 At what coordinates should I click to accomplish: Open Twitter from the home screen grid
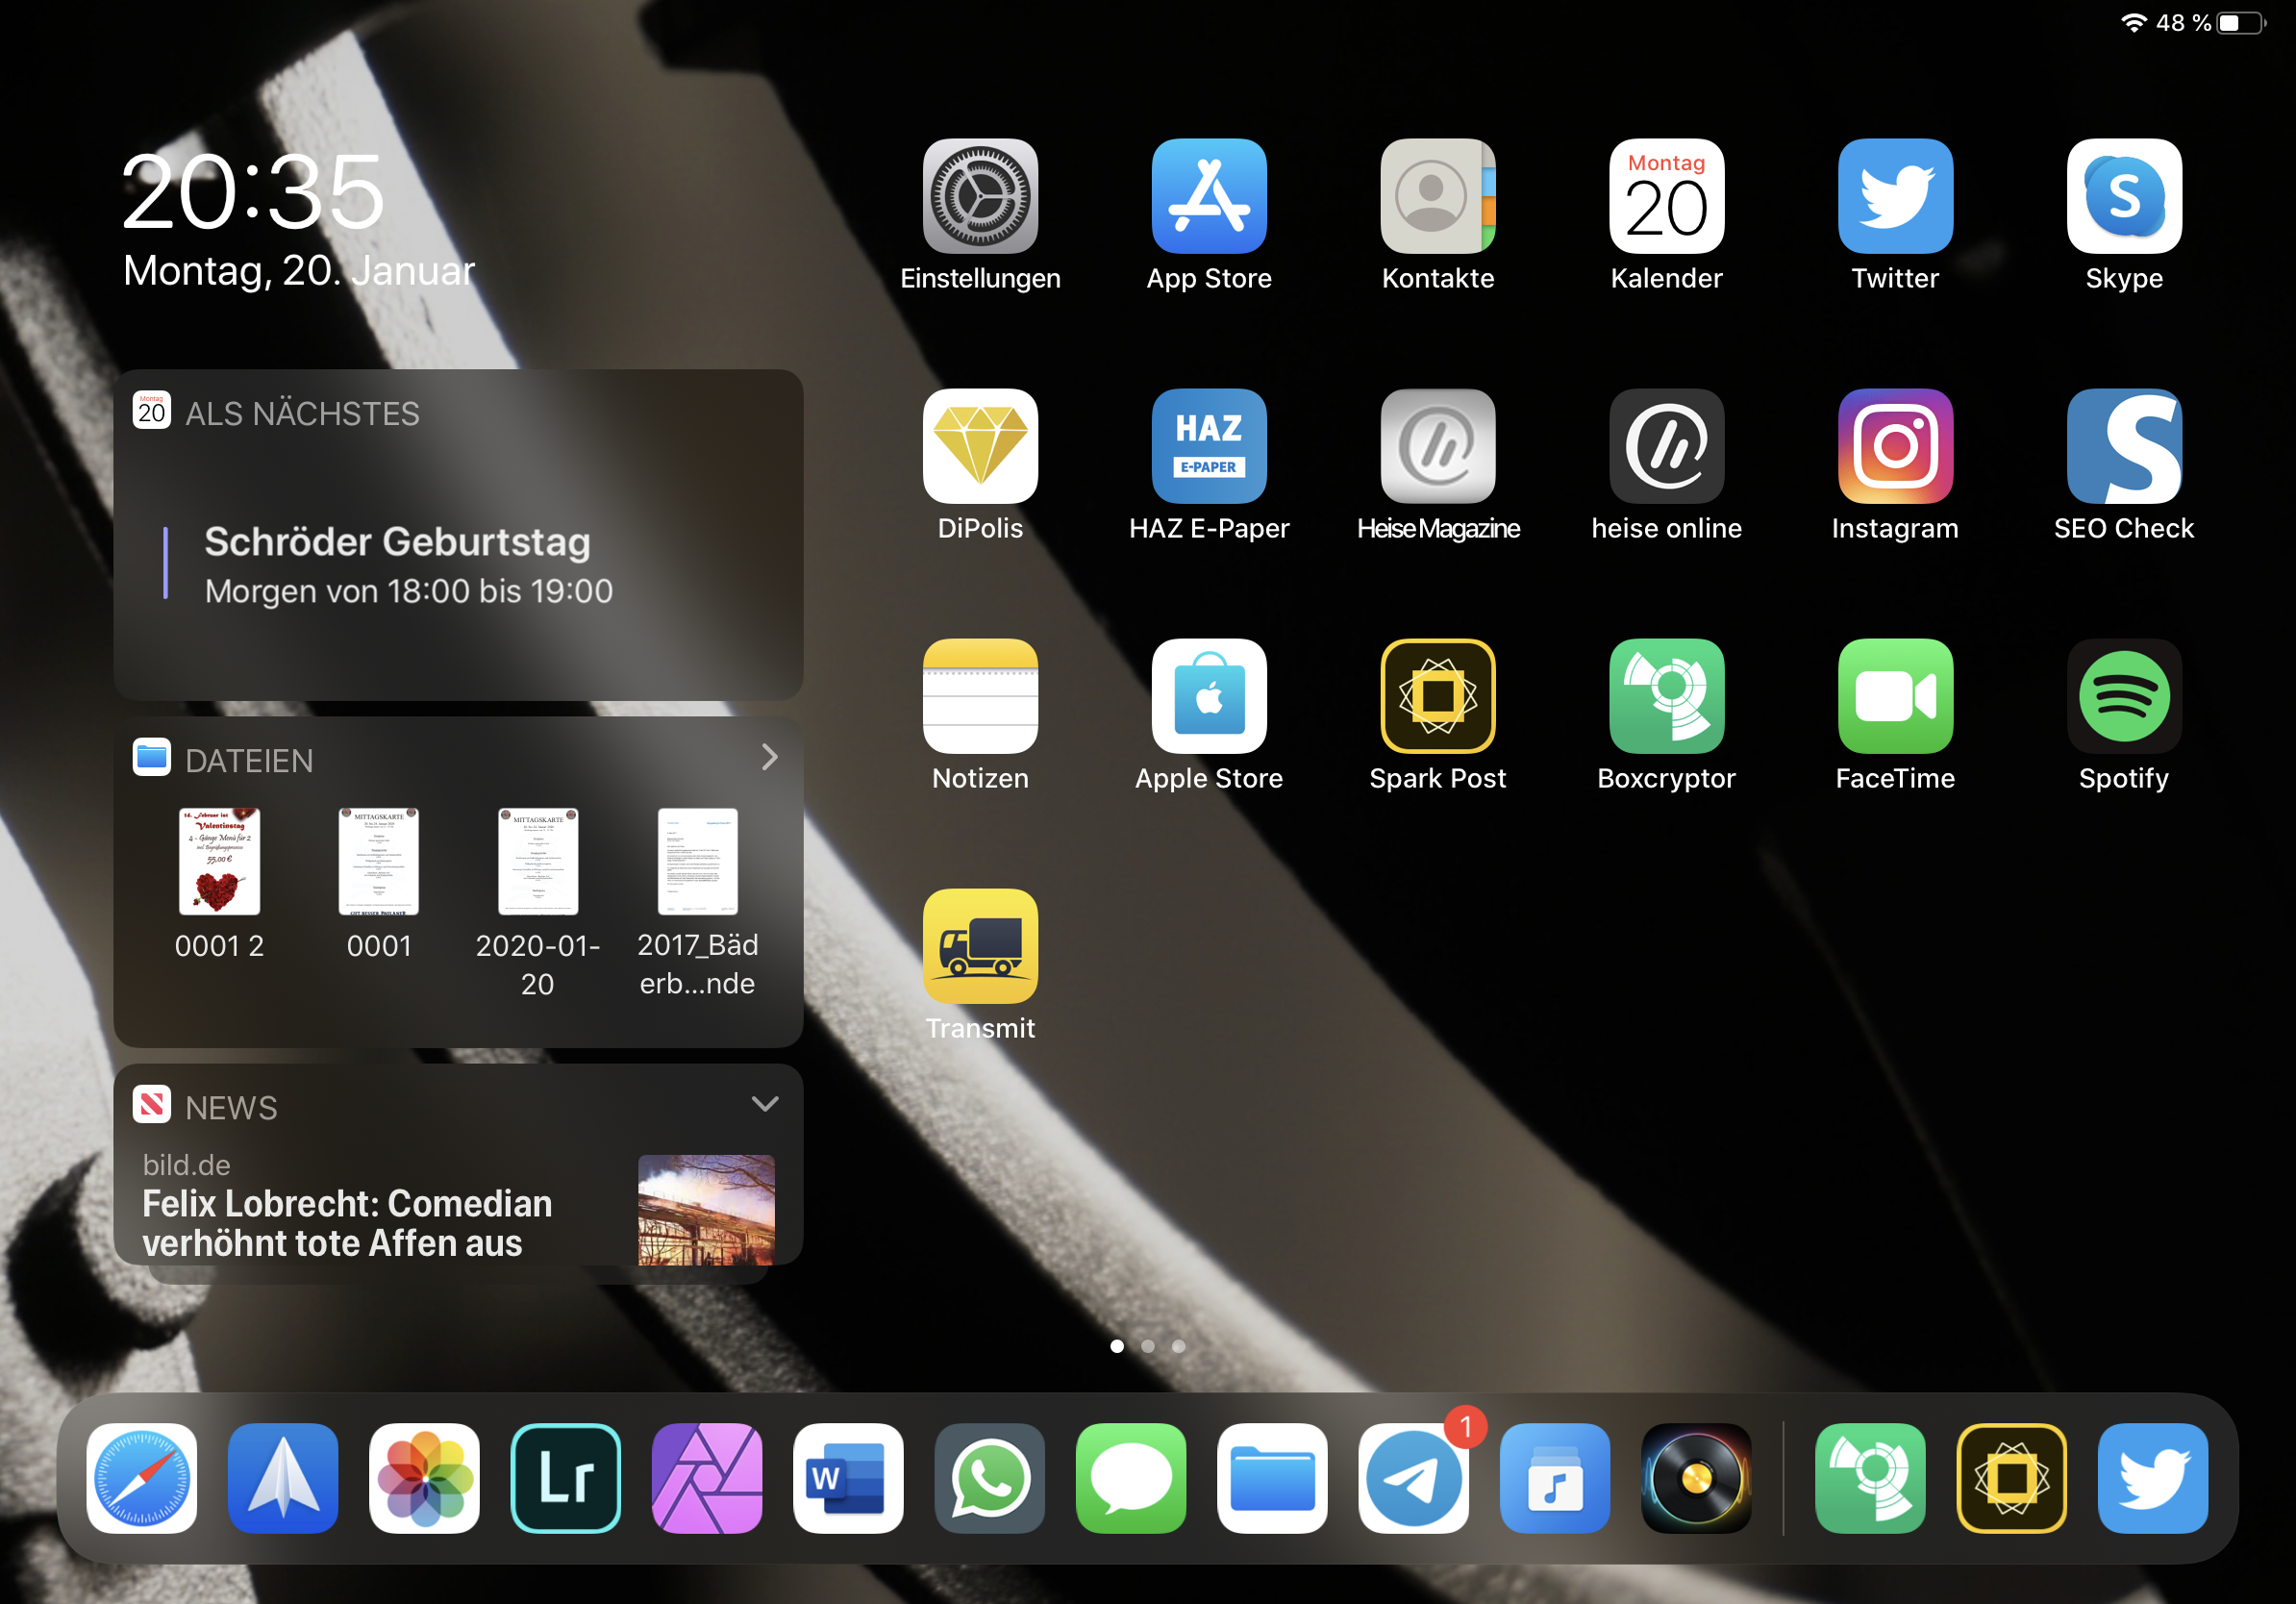[1895, 196]
